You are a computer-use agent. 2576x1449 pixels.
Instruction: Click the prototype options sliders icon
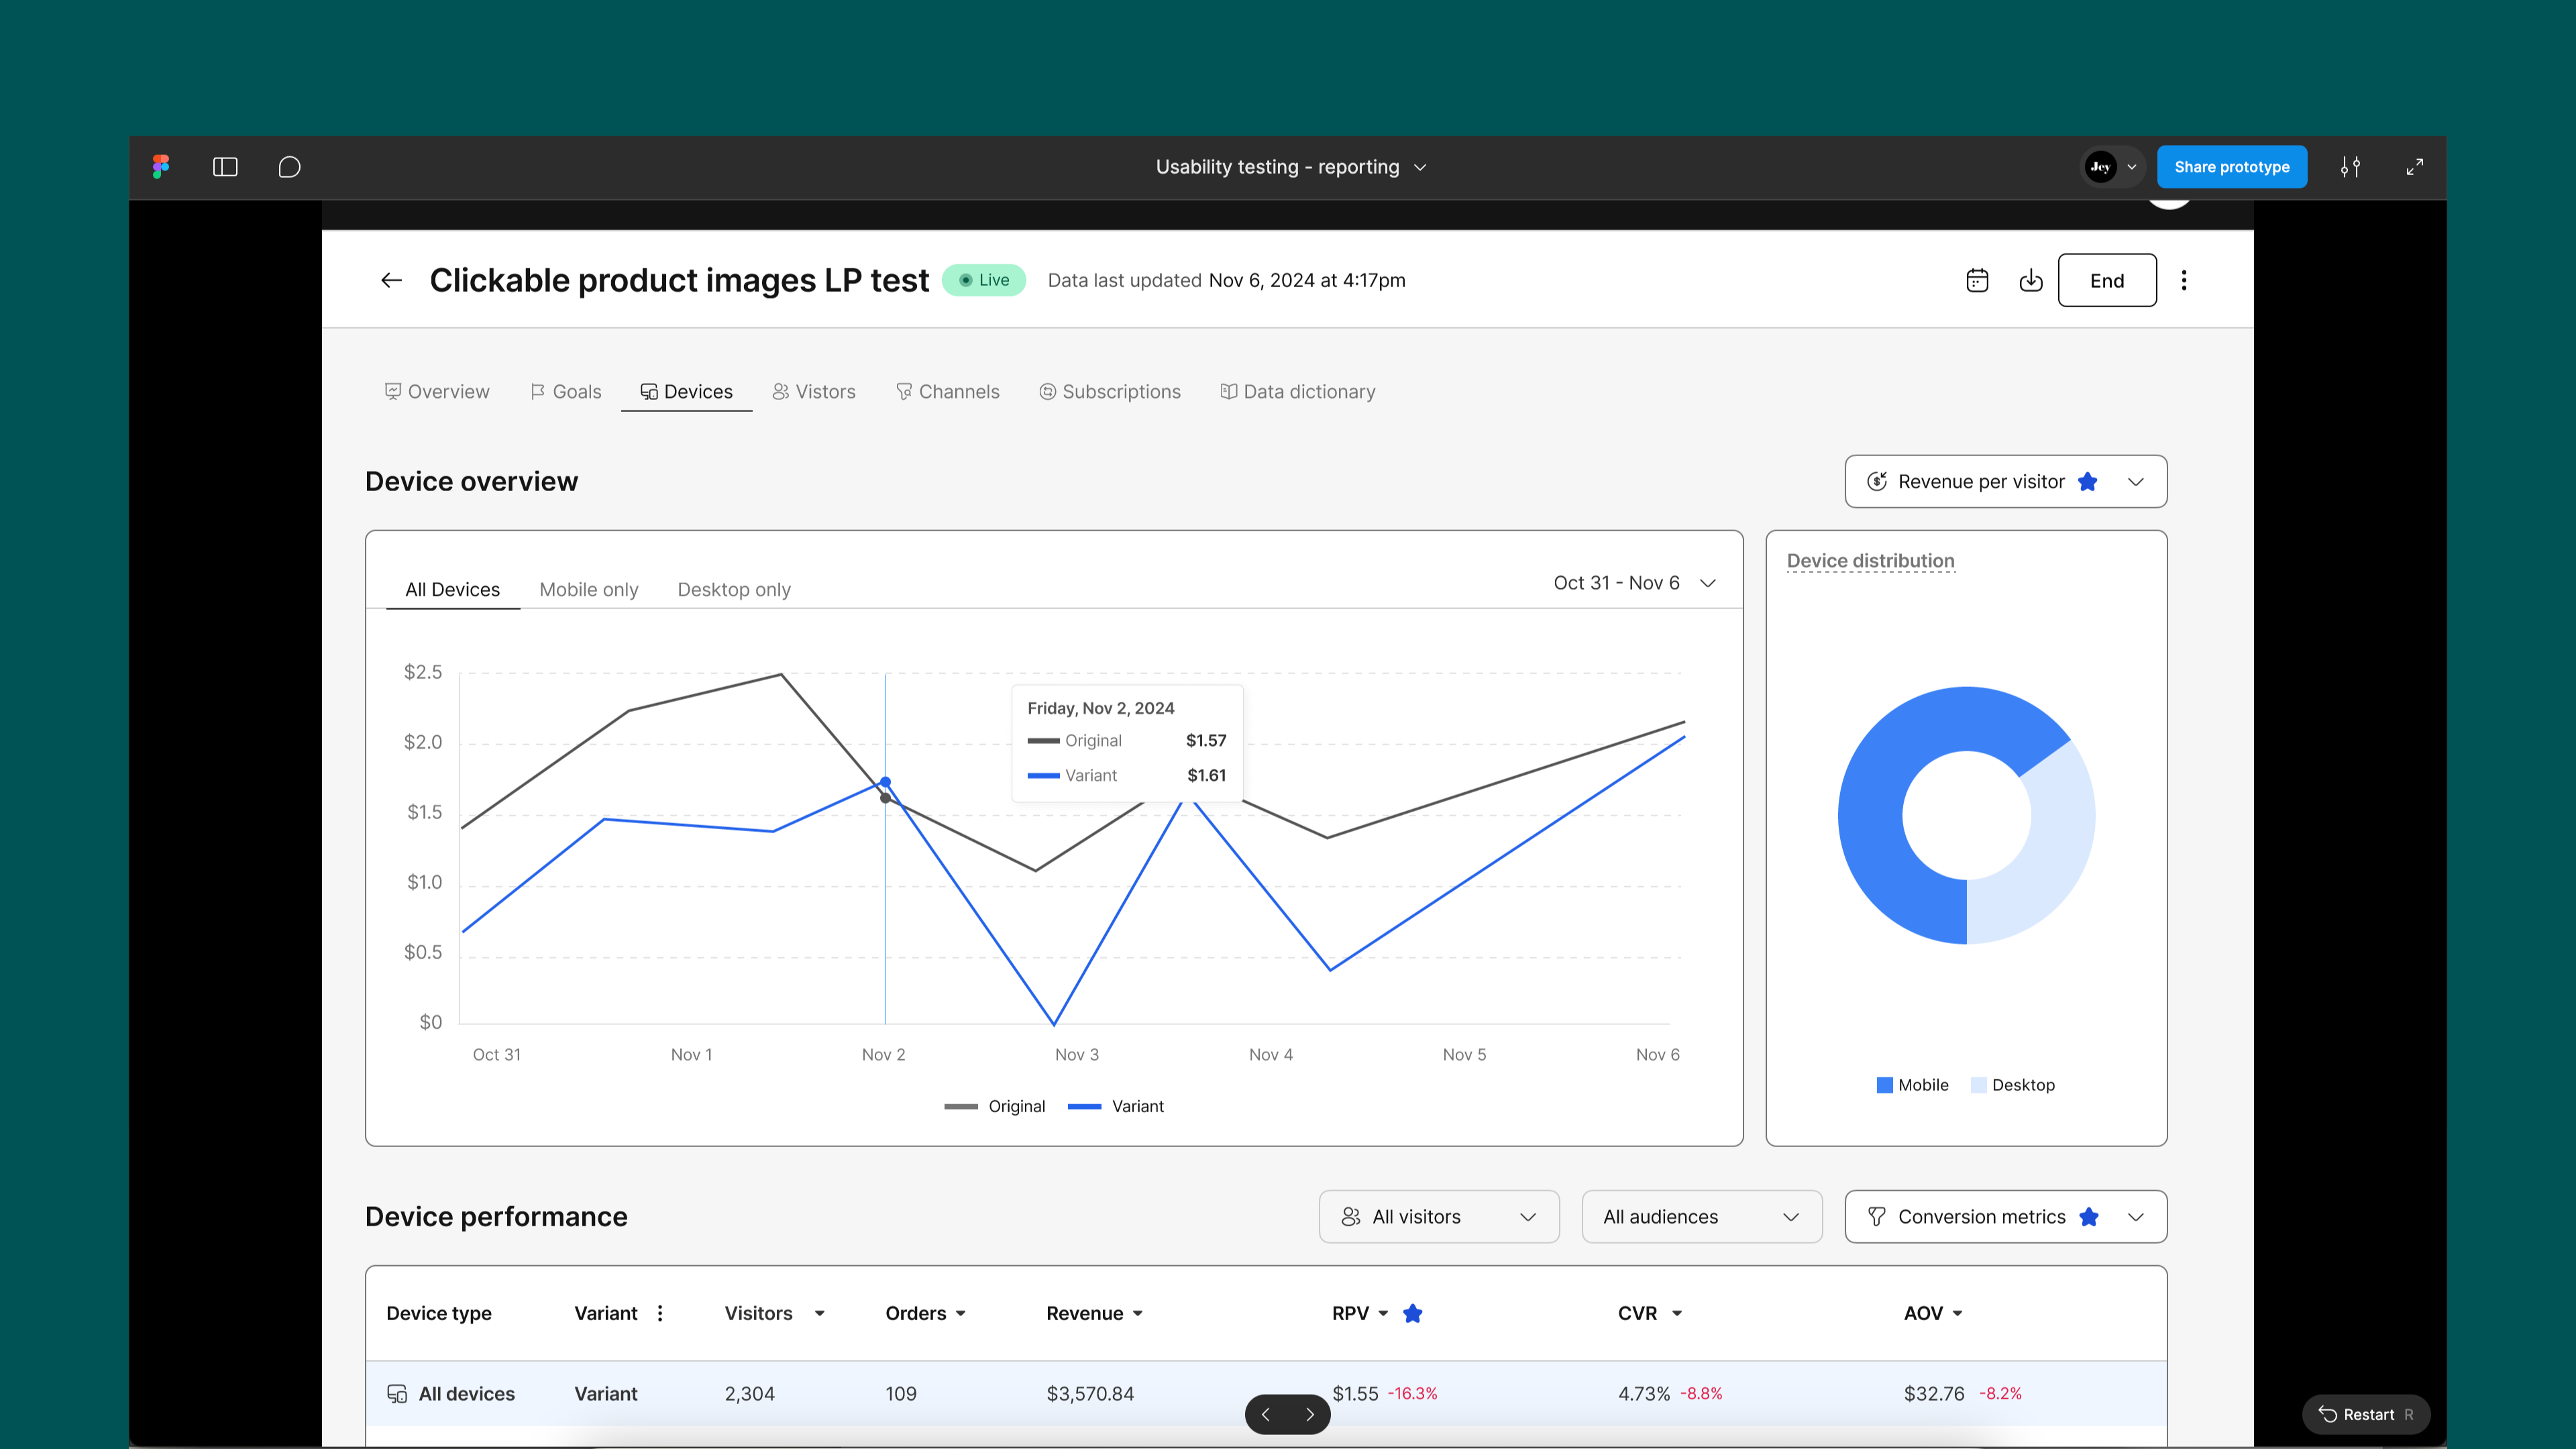click(2350, 167)
